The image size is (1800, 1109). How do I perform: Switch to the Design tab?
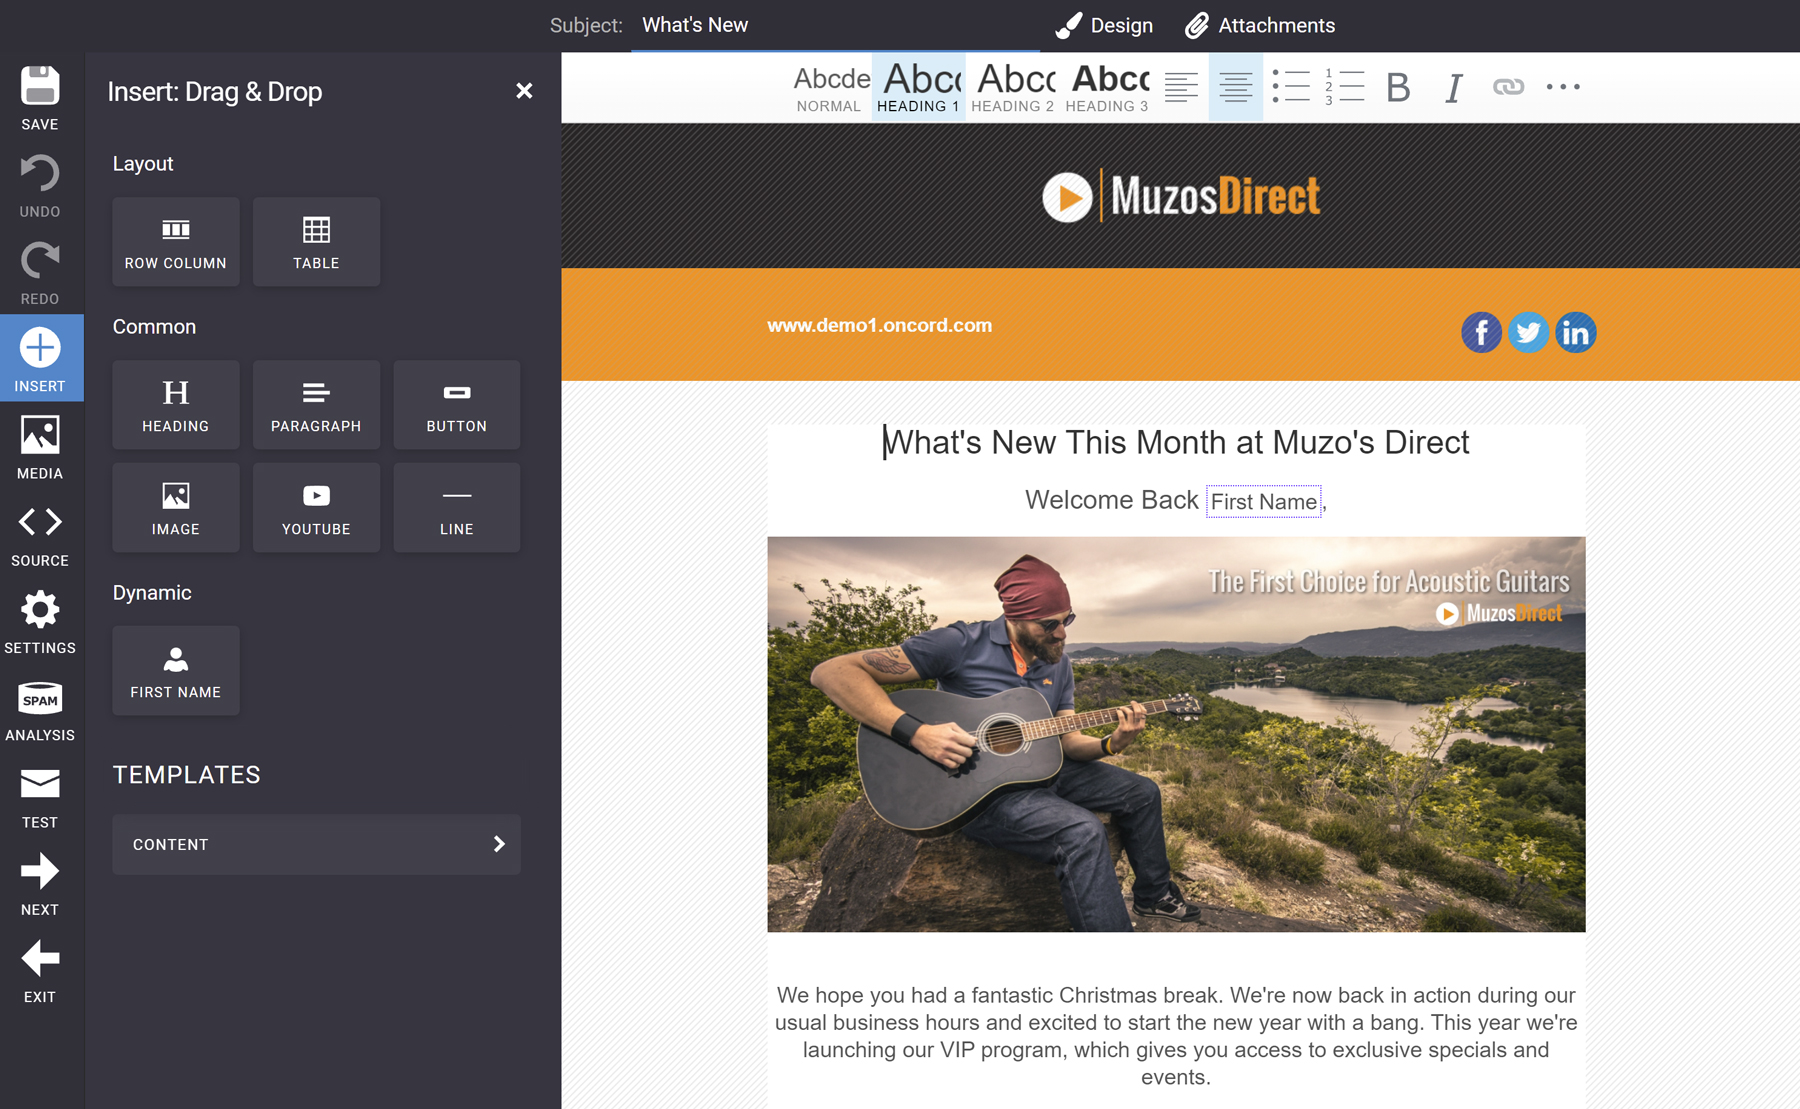click(1104, 26)
